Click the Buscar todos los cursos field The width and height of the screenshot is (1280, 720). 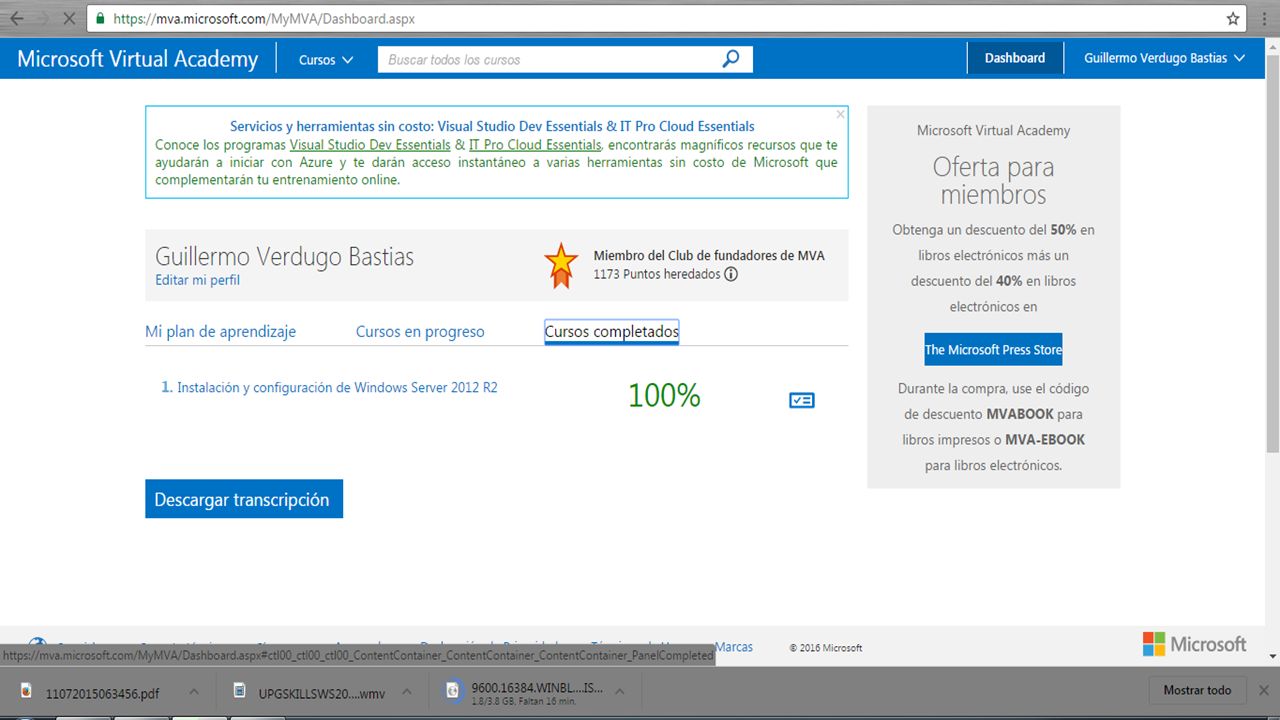click(x=550, y=59)
